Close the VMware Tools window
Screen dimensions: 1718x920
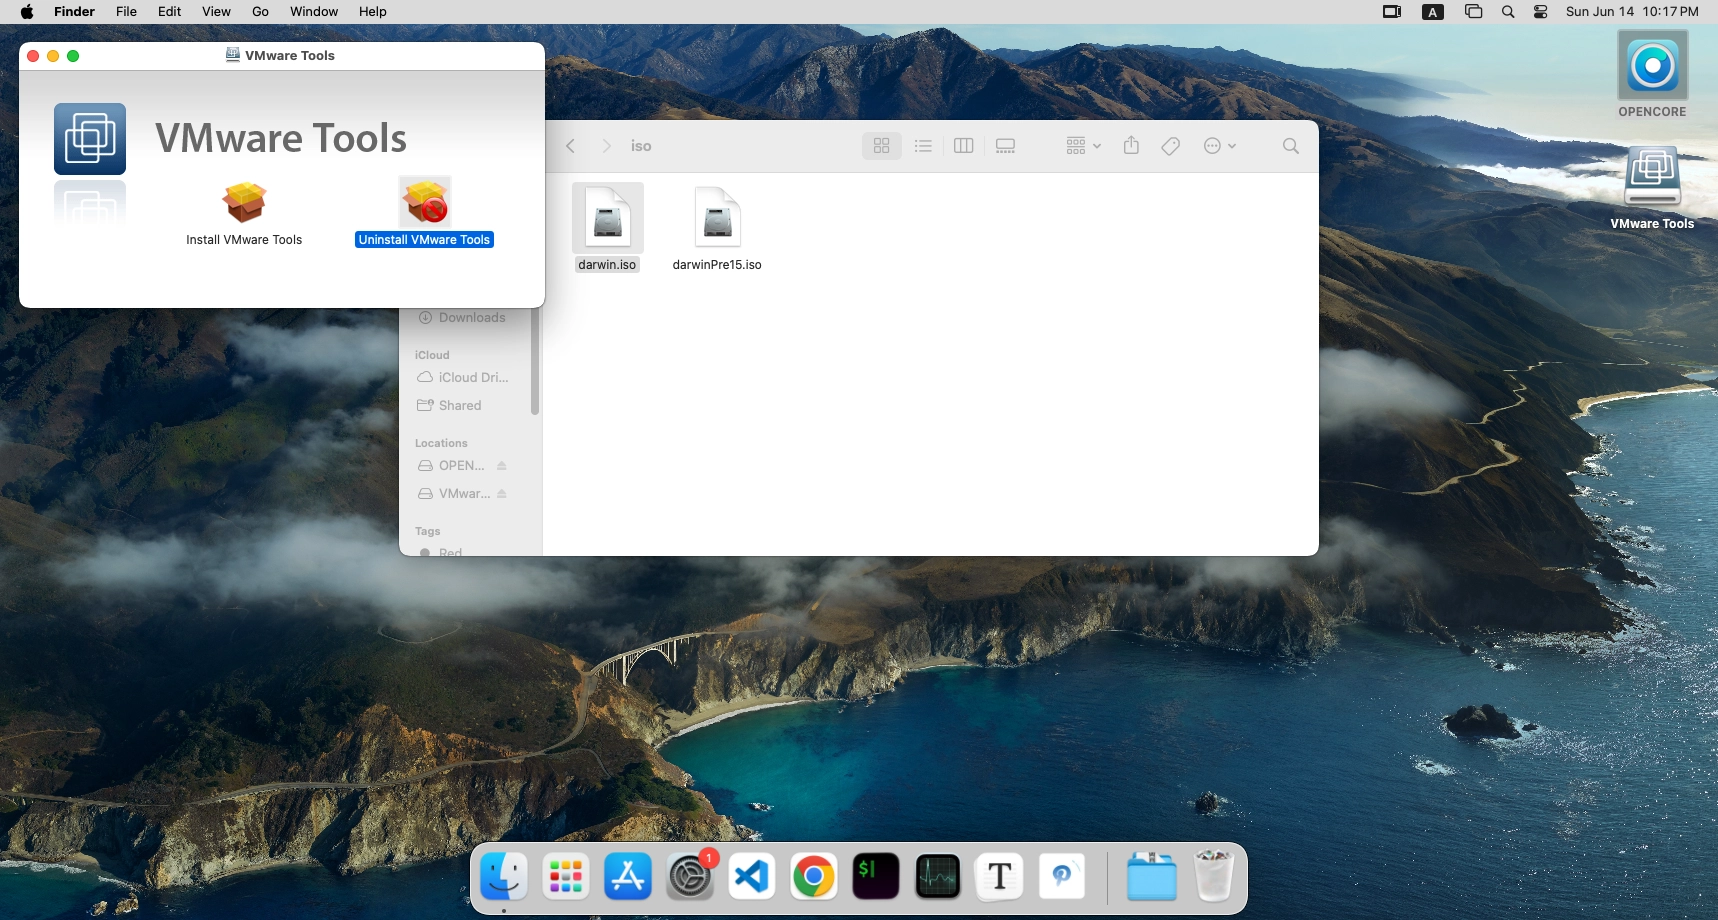[x=33, y=56]
